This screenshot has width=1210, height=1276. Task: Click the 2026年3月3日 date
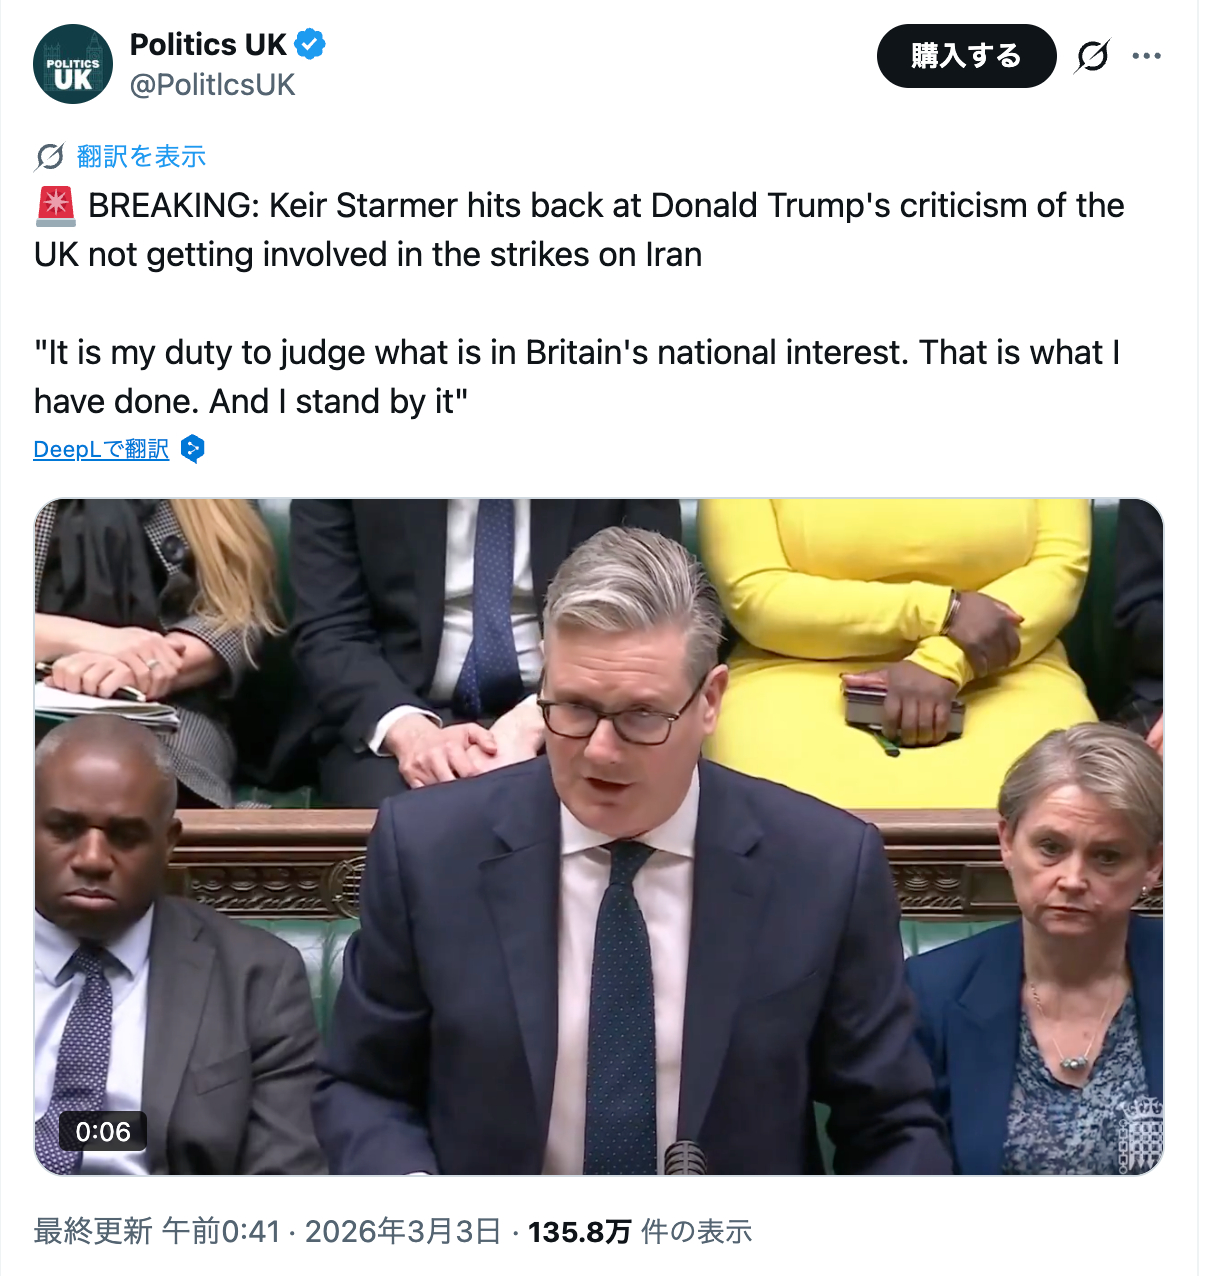tap(403, 1231)
